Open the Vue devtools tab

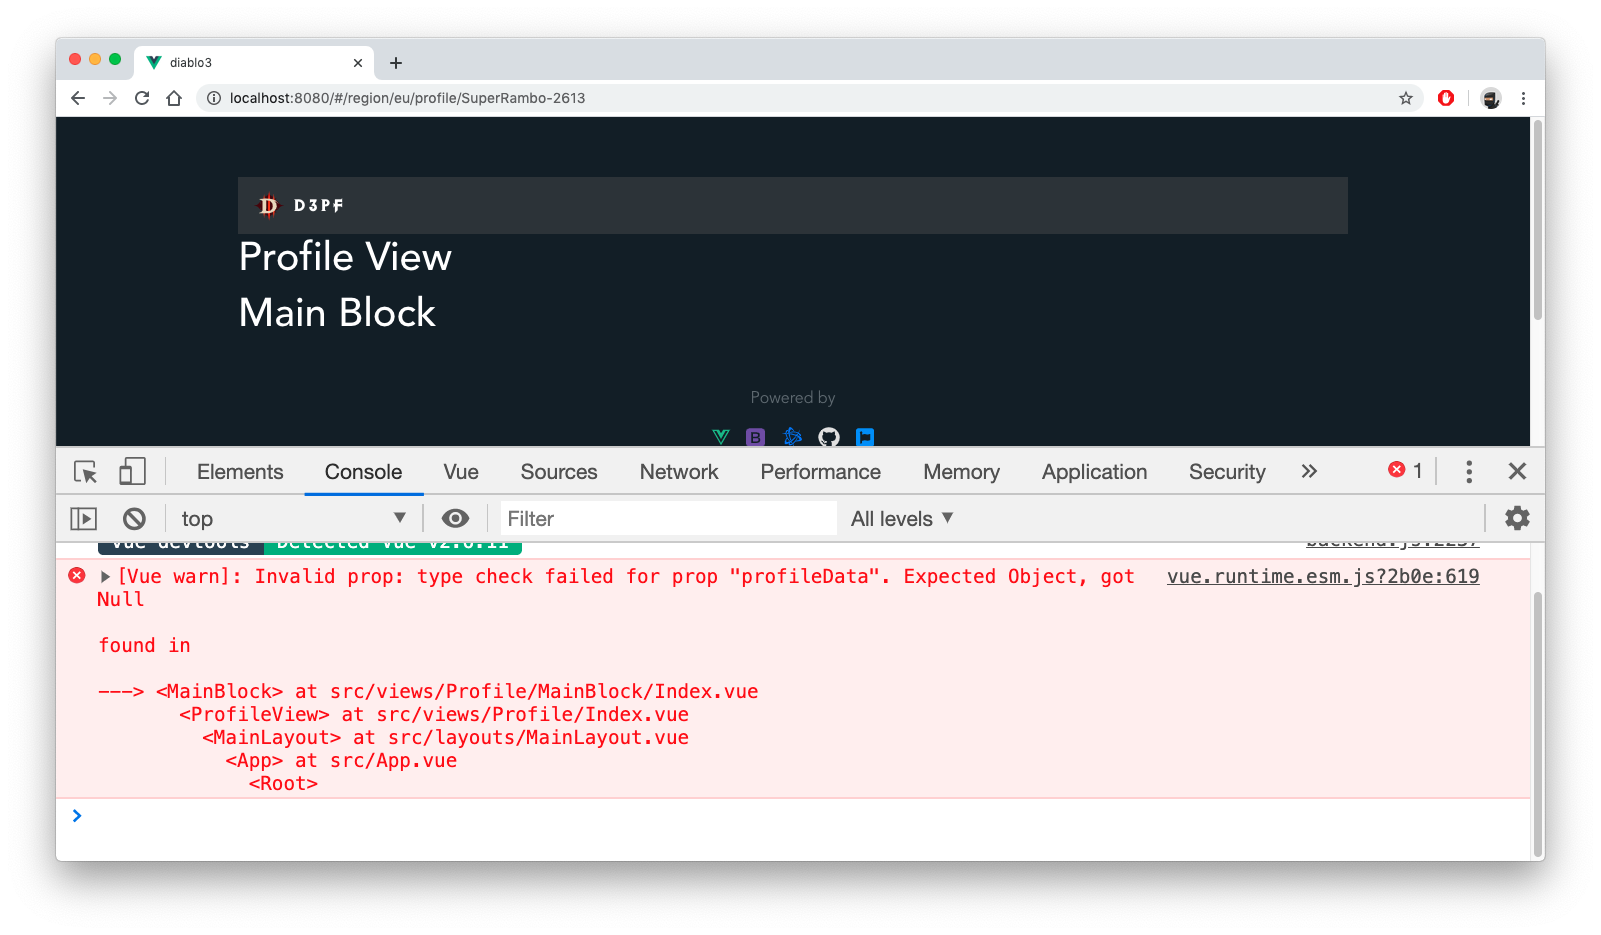461,472
